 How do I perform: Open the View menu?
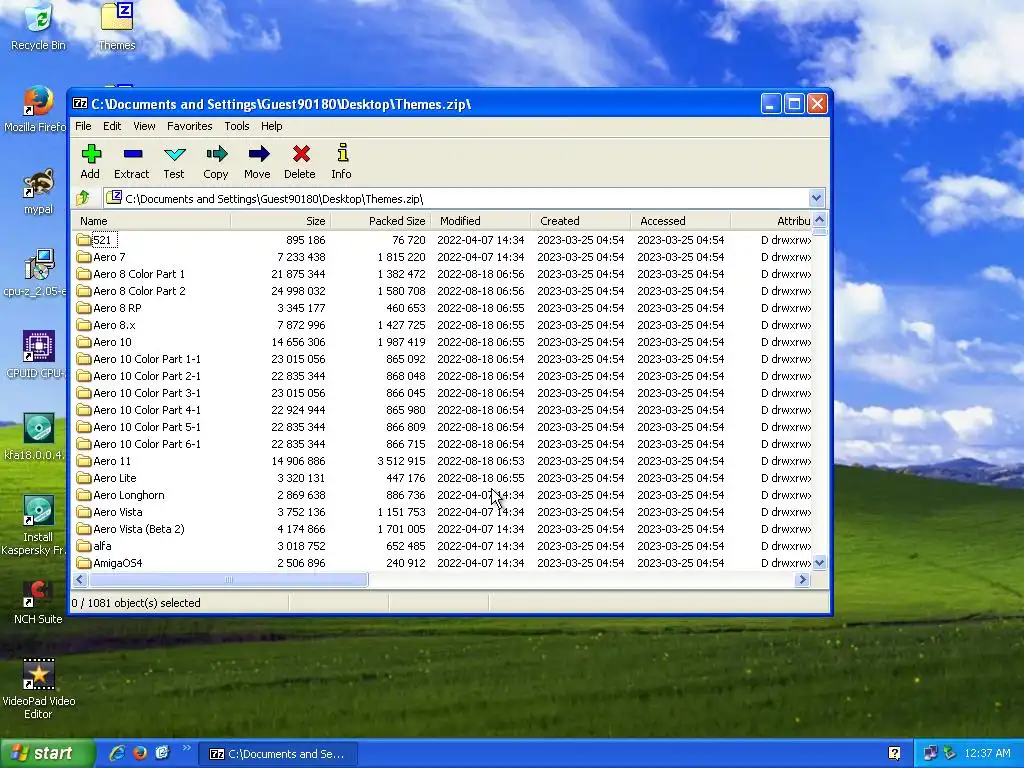coord(144,126)
